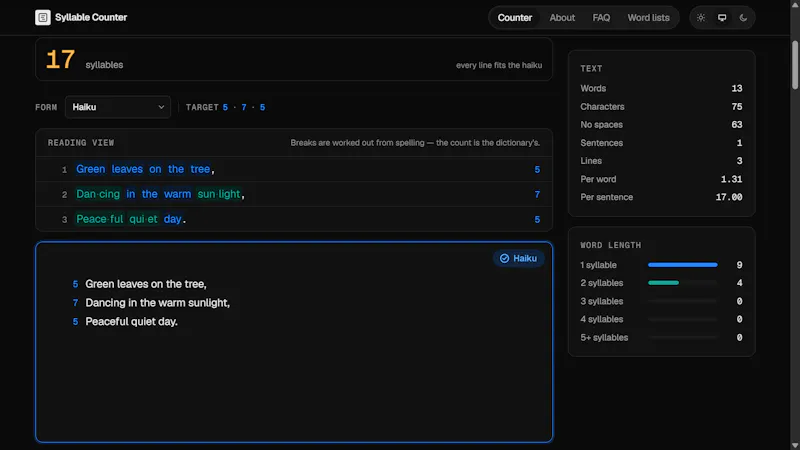The width and height of the screenshot is (800, 450).
Task: Click the "17" syllables total
Action: [60, 60]
